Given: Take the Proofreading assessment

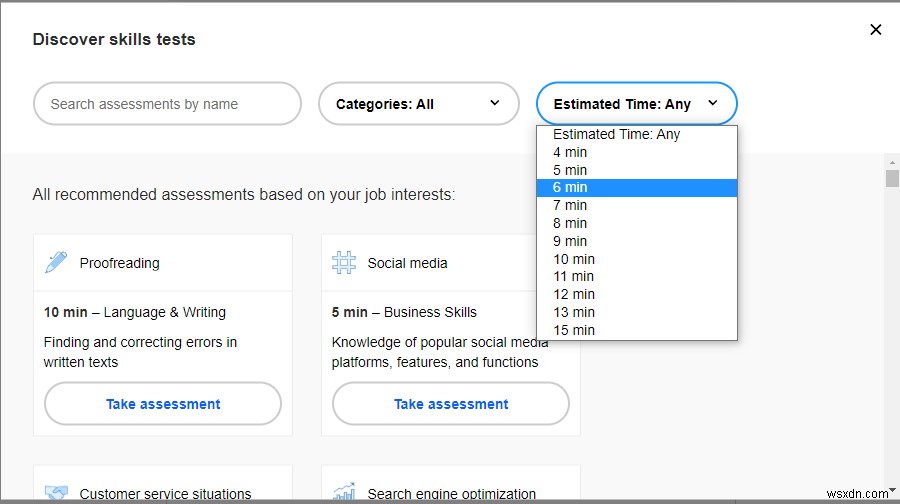Looking at the screenshot, I should 163,404.
